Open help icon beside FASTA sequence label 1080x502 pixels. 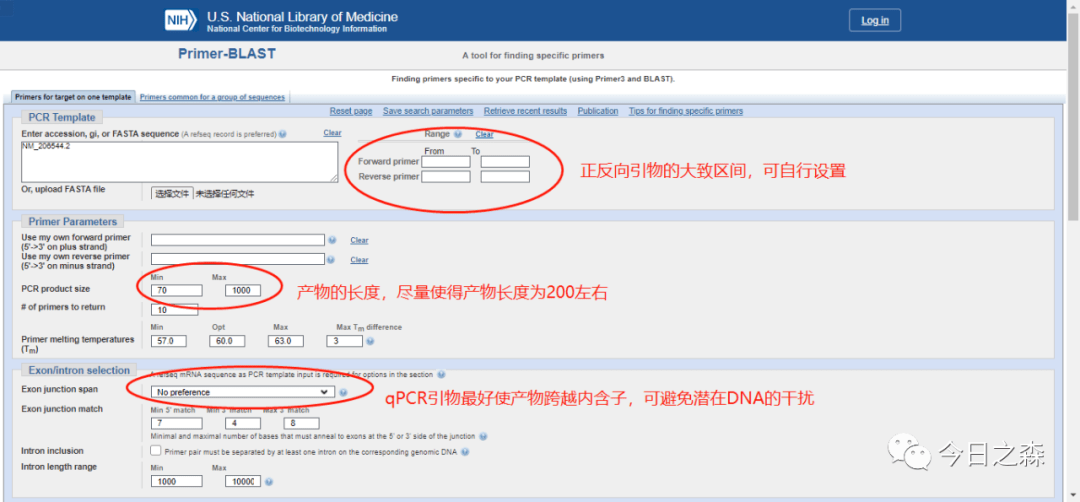[x=283, y=134]
